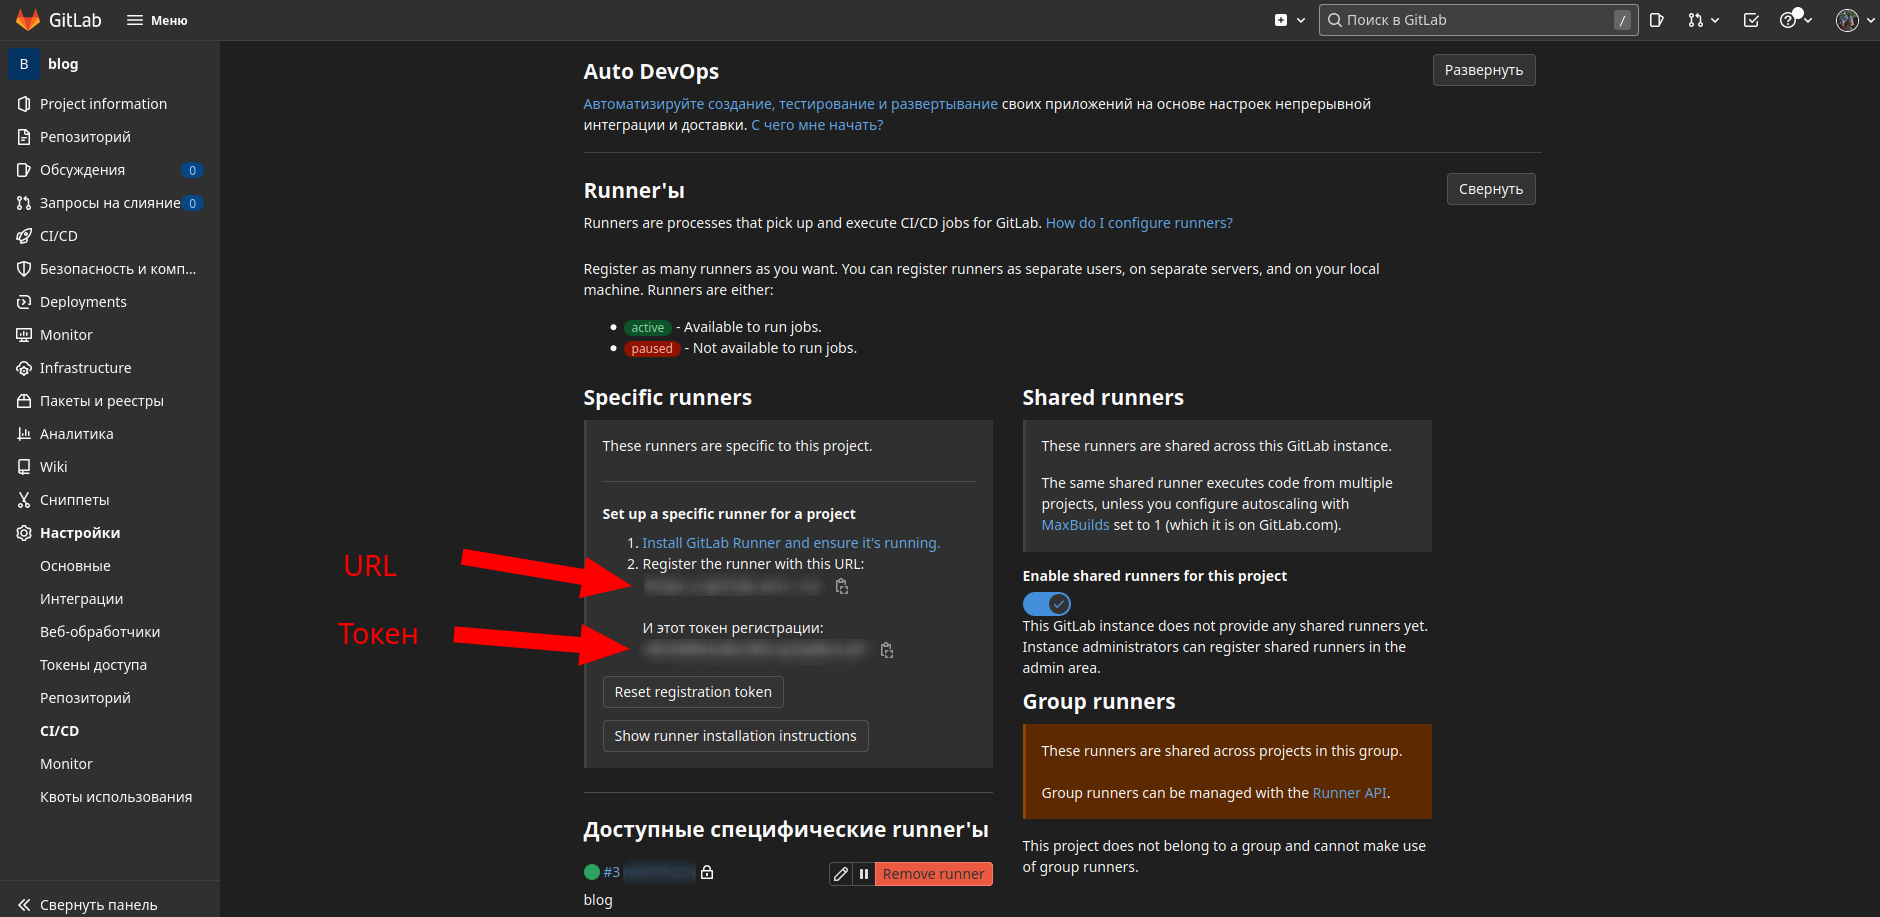Open blog project avatar in sidebar
The image size is (1880, 917).
pyautogui.click(x=24, y=64)
